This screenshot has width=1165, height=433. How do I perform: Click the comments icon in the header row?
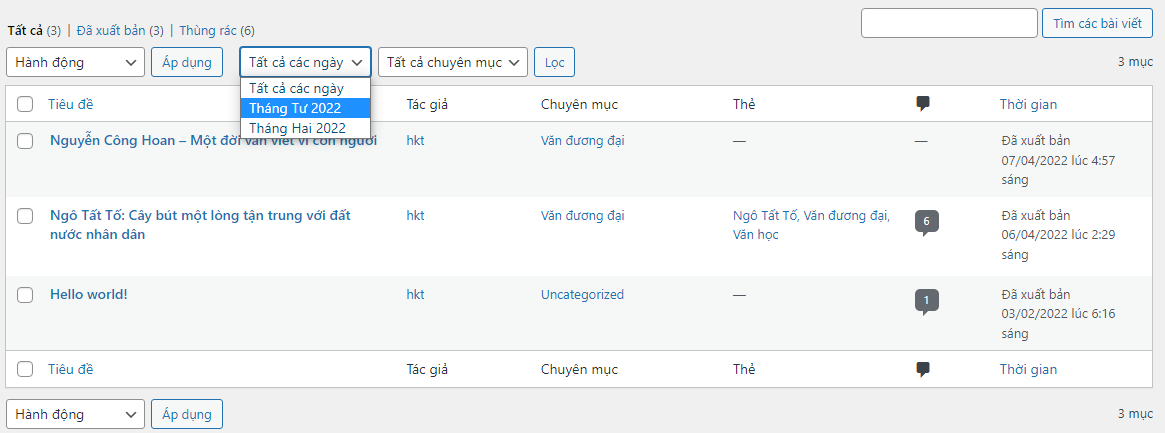pos(923,104)
